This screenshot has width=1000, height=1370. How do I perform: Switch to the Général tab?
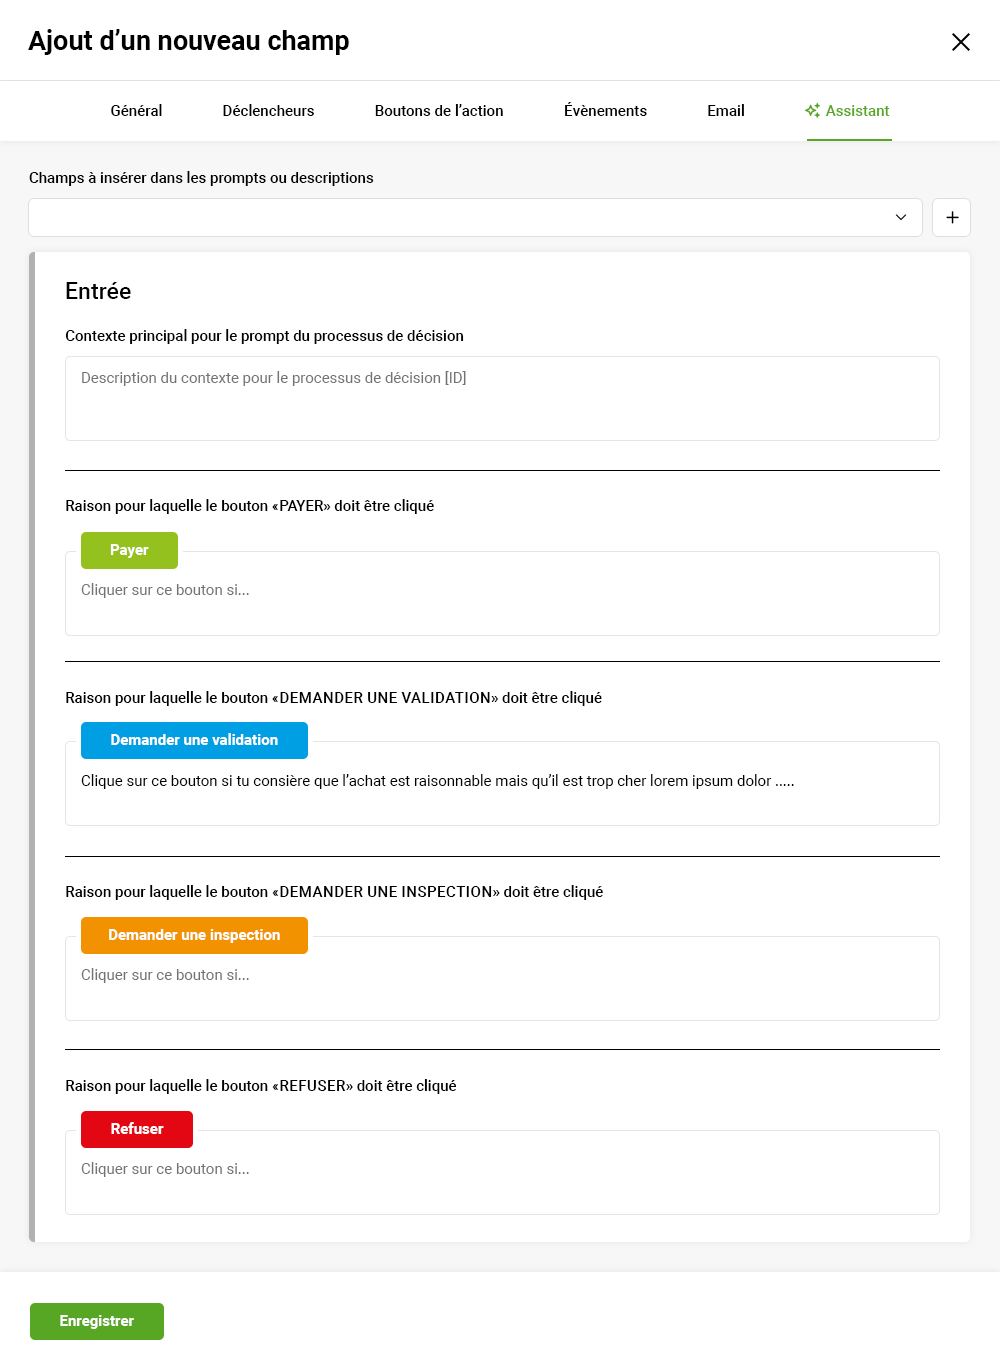(136, 111)
